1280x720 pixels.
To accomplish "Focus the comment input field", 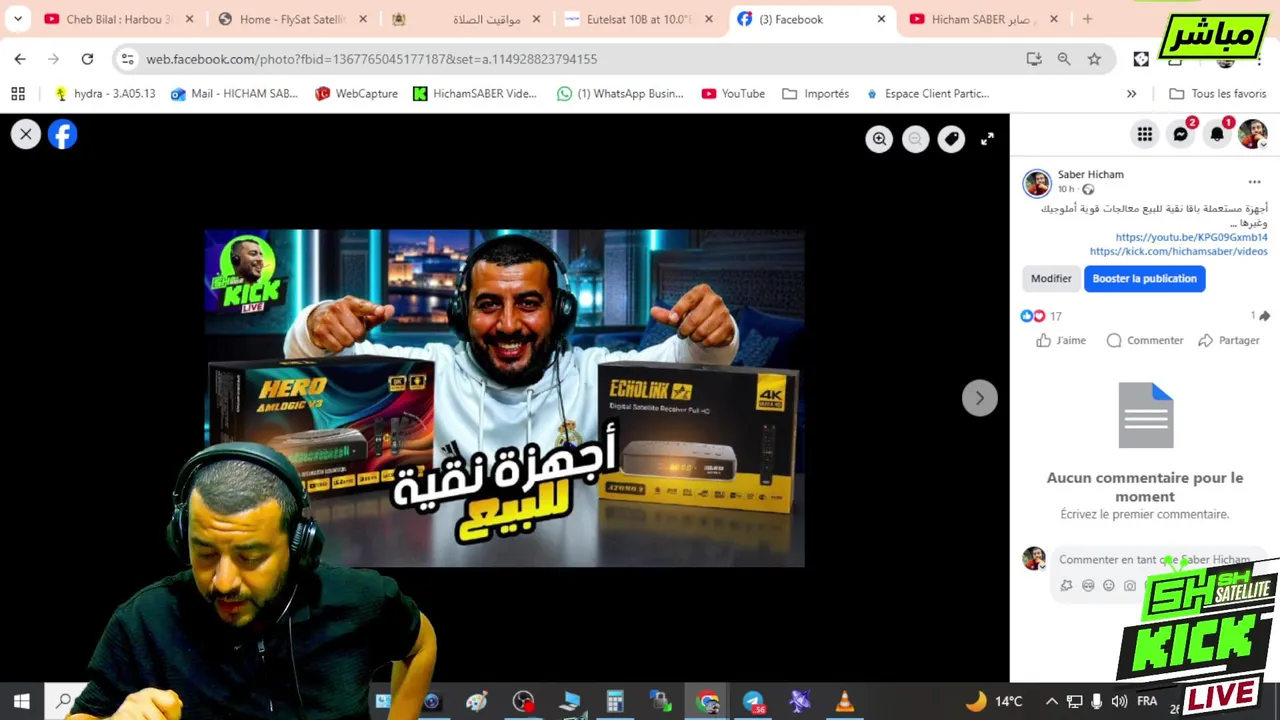I will coord(1155,560).
